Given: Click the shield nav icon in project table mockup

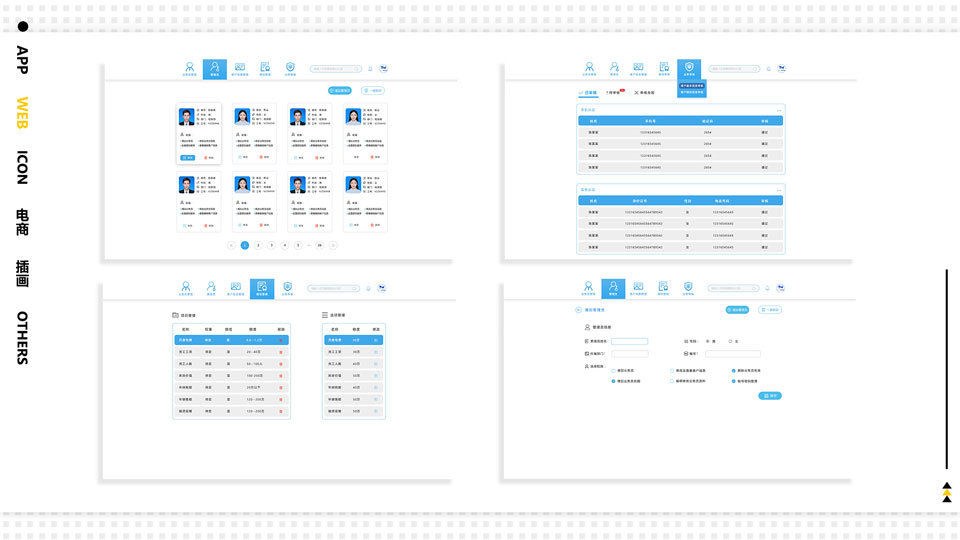Looking at the screenshot, I should coord(288,288).
